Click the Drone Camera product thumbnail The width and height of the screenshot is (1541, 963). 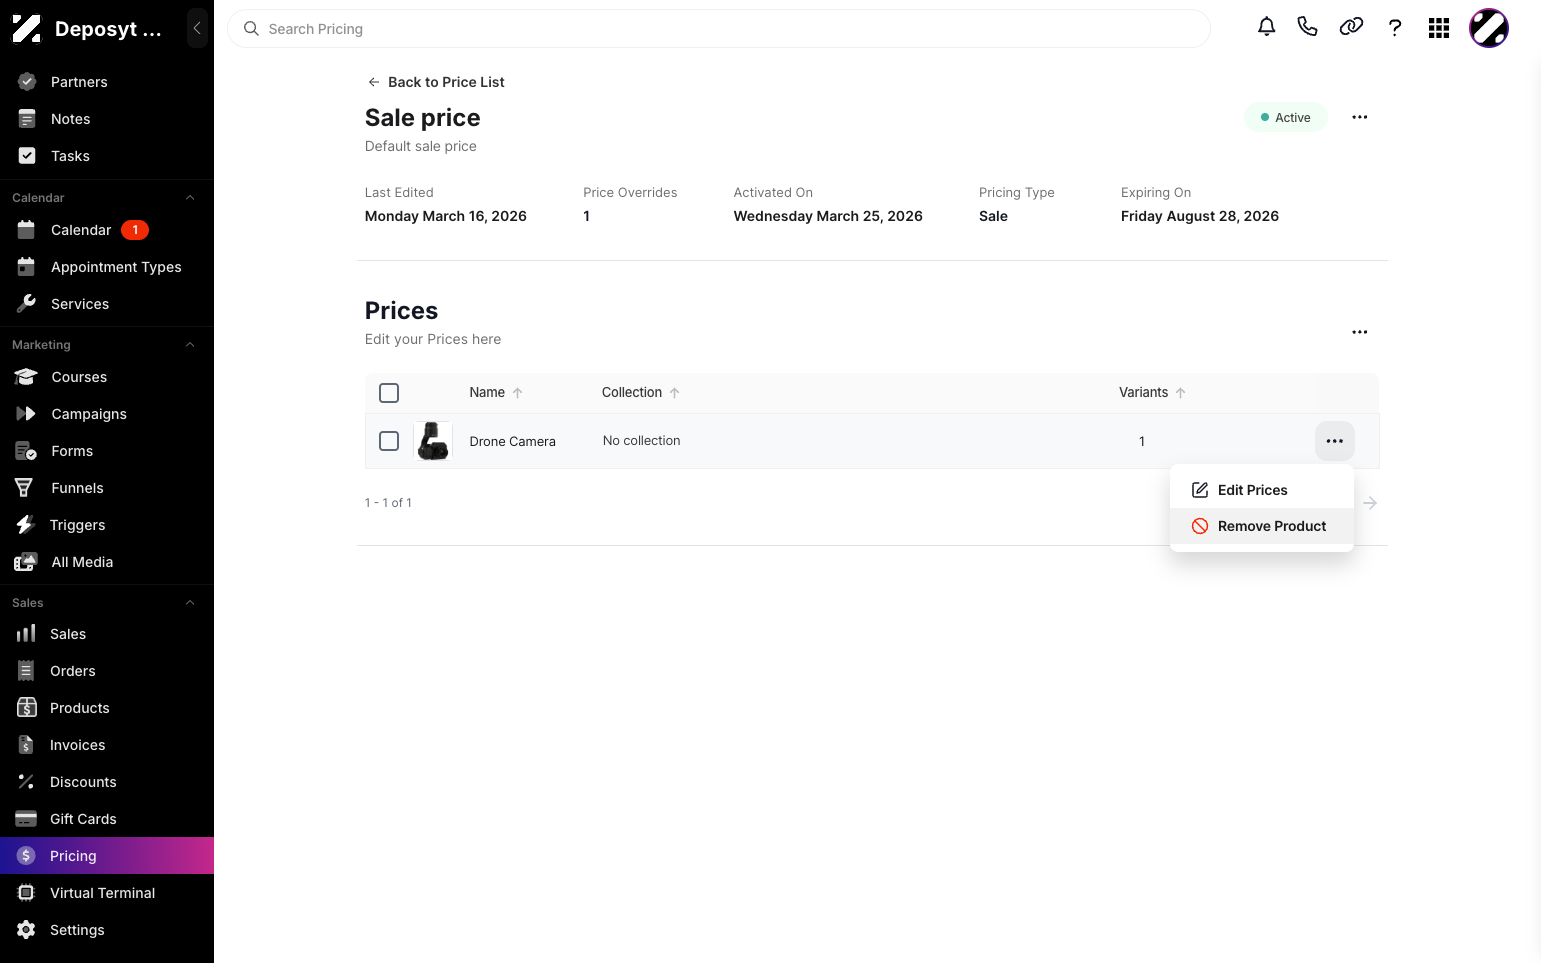click(x=433, y=441)
